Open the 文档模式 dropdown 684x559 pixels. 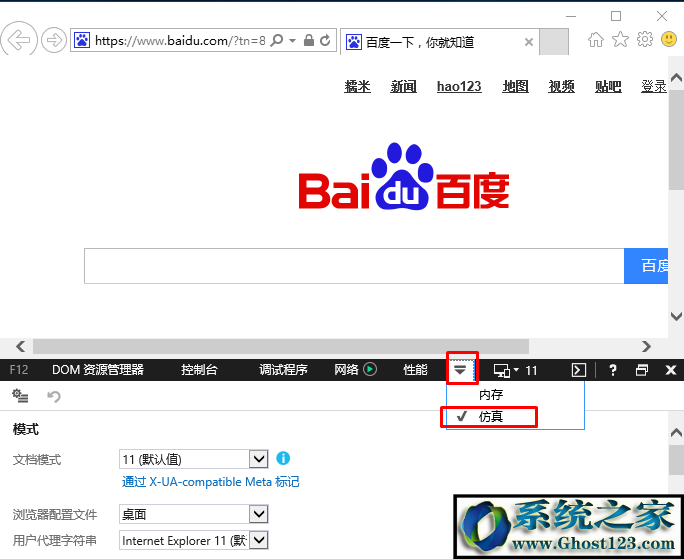pyautogui.click(x=193, y=459)
